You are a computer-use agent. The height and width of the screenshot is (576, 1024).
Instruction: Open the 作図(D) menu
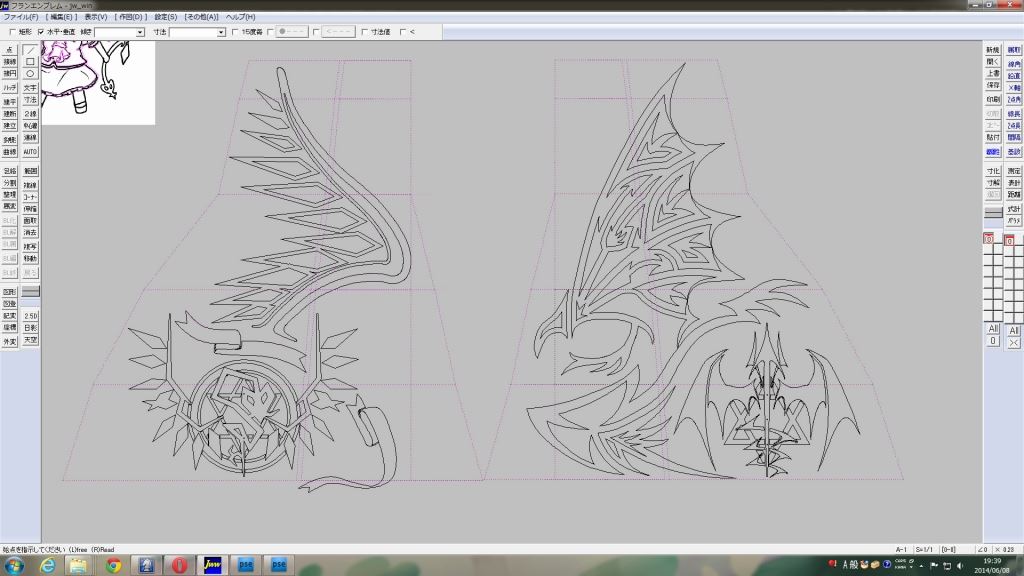pyautogui.click(x=131, y=17)
